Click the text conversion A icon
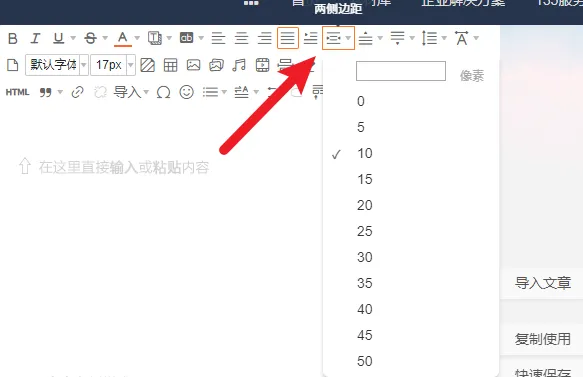 tap(242, 92)
